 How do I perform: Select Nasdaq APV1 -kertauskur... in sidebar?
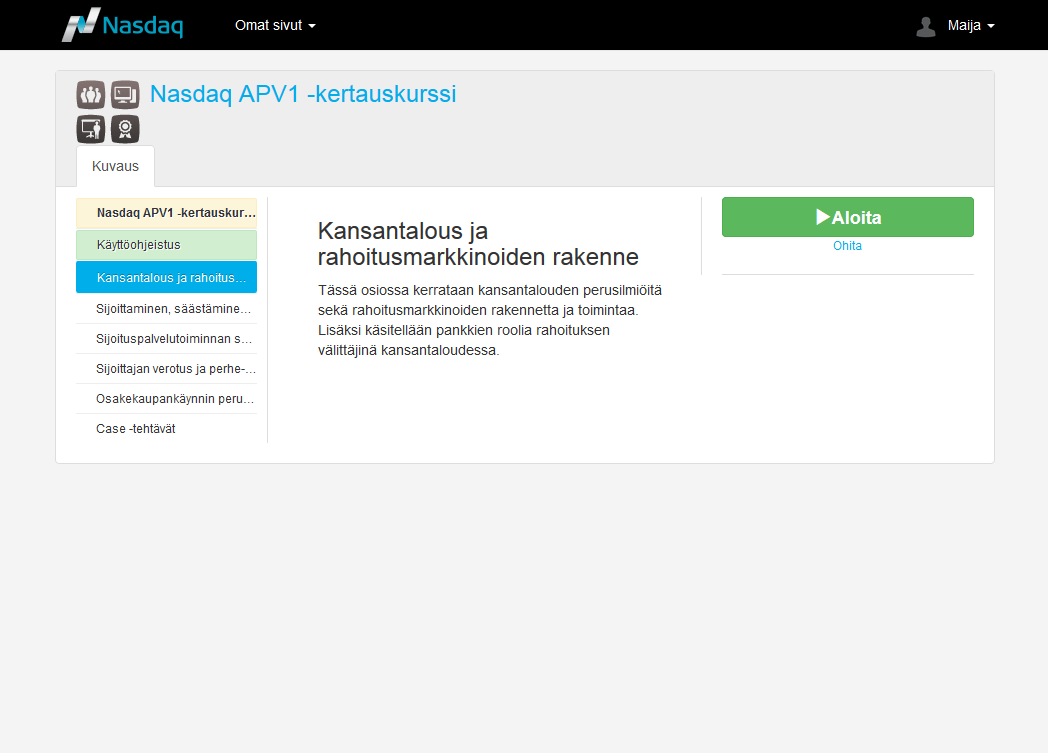tap(166, 213)
